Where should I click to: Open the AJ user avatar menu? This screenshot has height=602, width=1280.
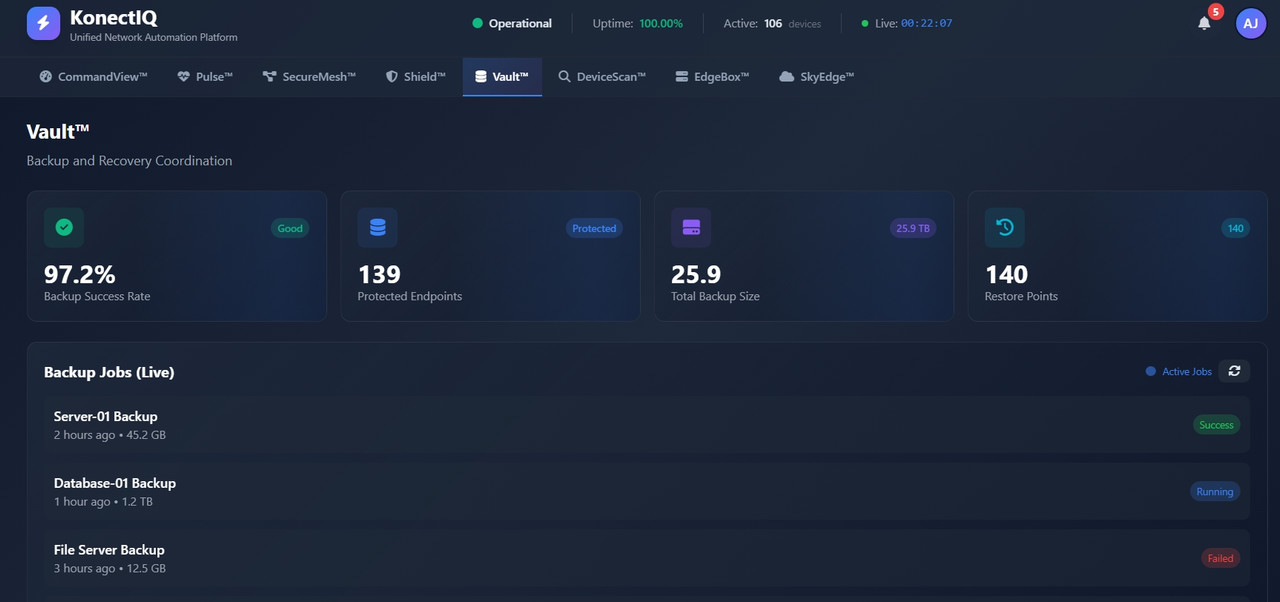pos(1251,23)
